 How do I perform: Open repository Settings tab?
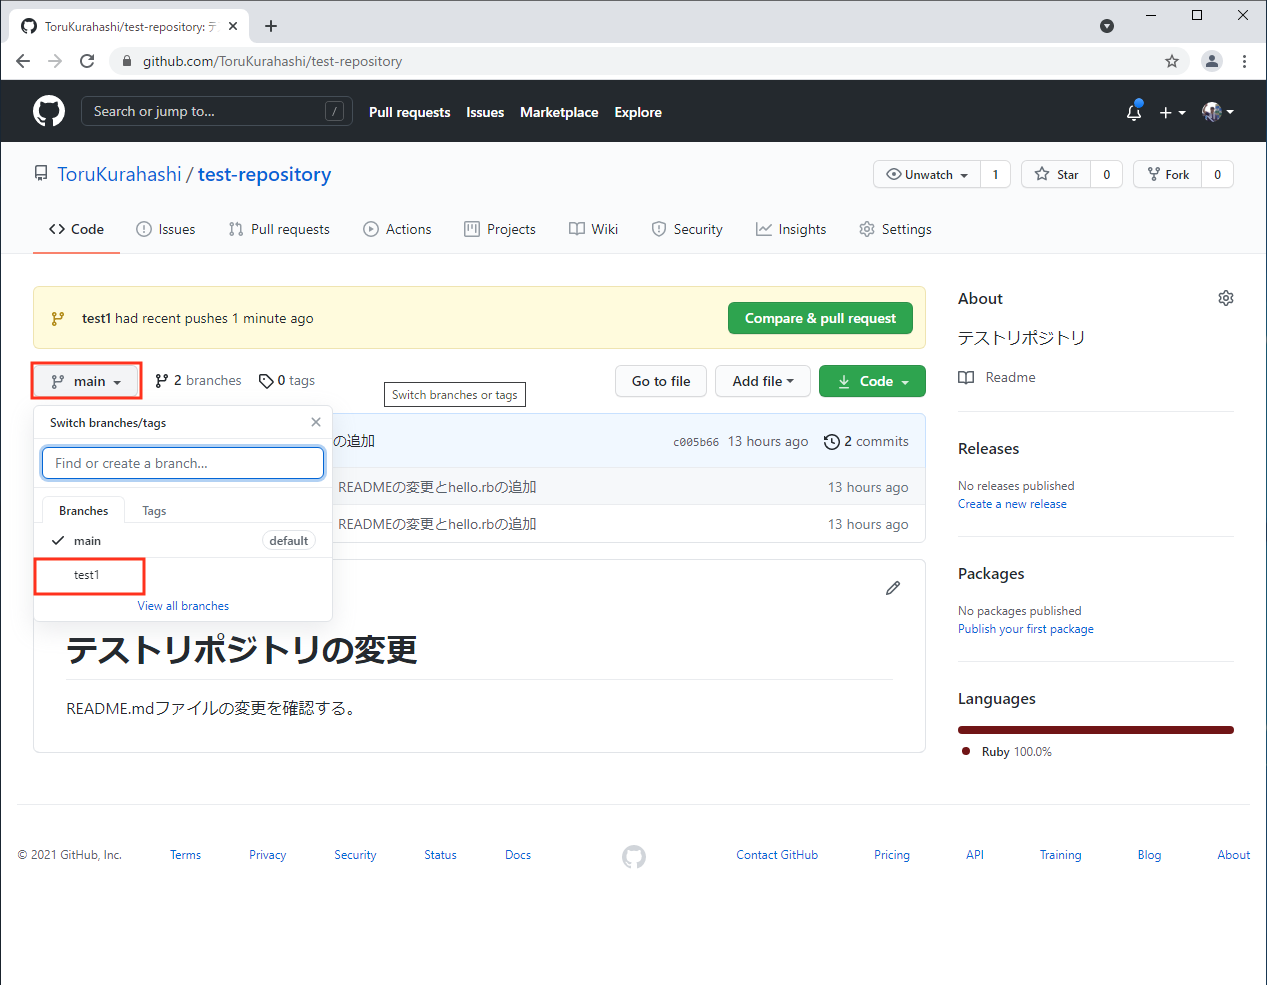[895, 229]
